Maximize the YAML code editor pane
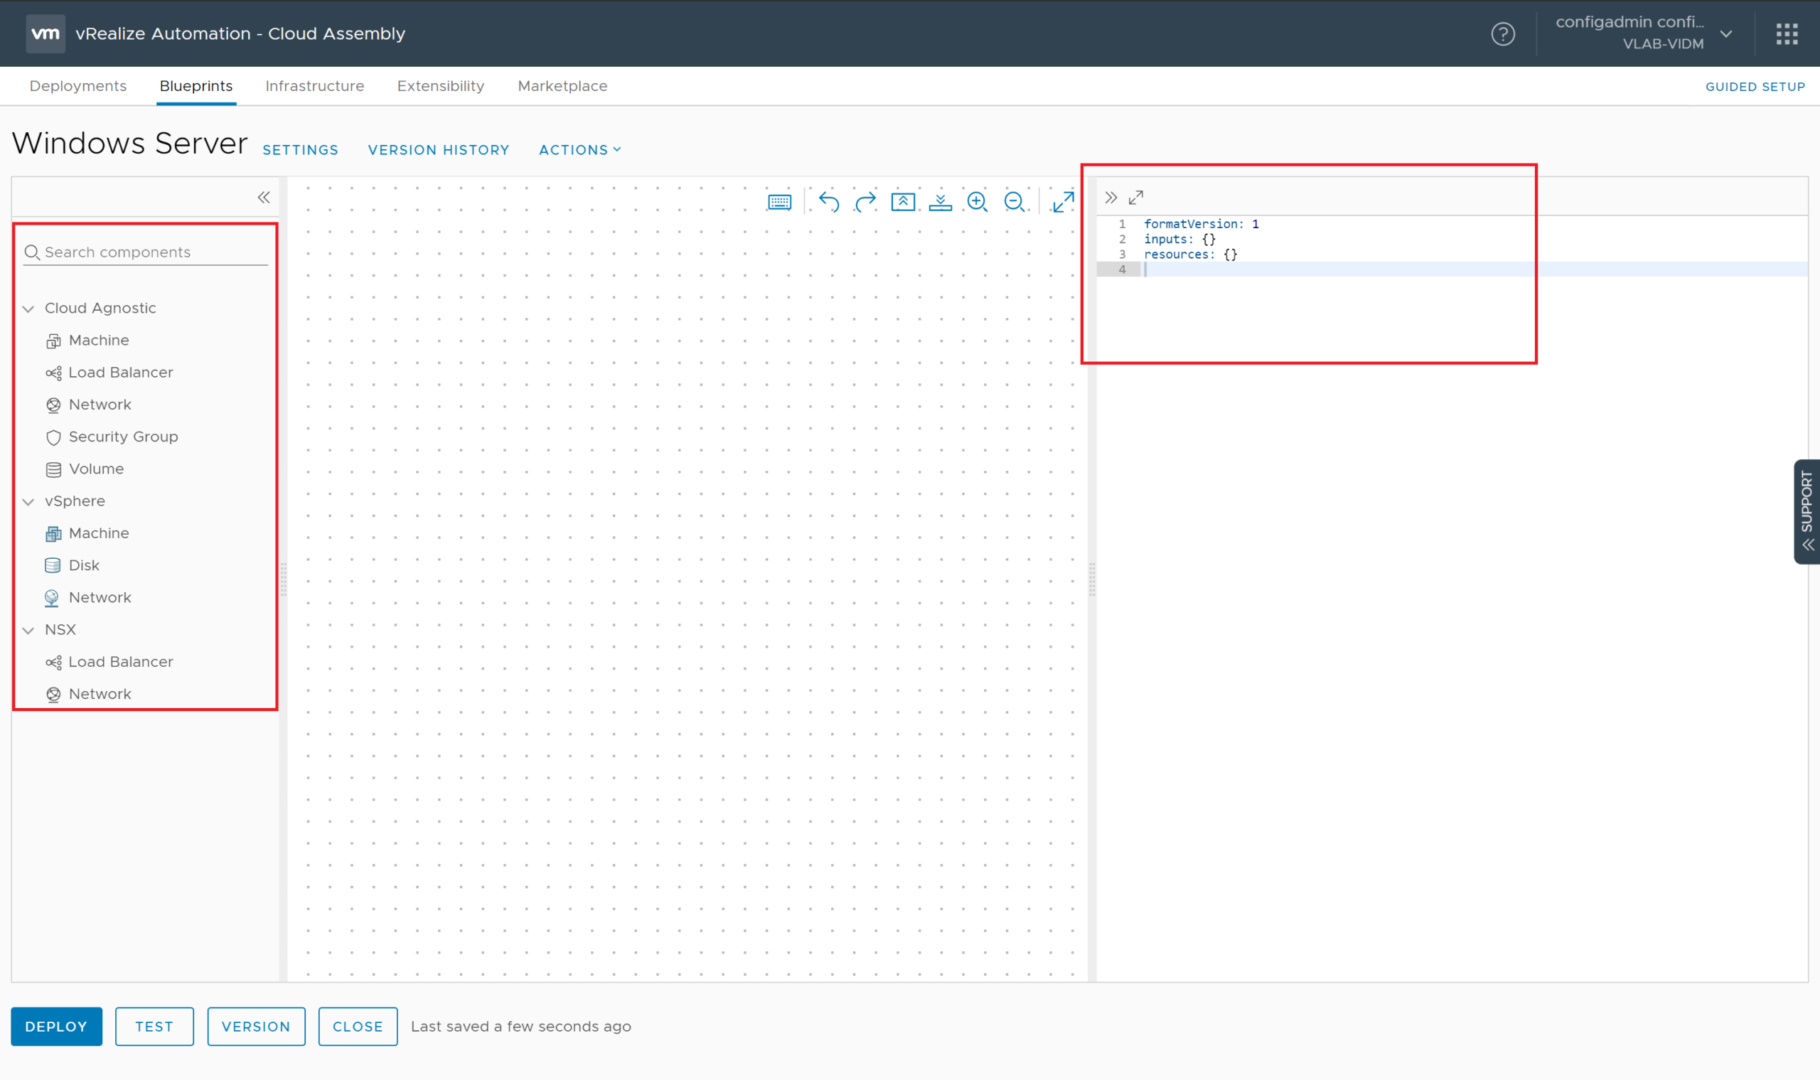This screenshot has height=1080, width=1820. tap(1136, 198)
